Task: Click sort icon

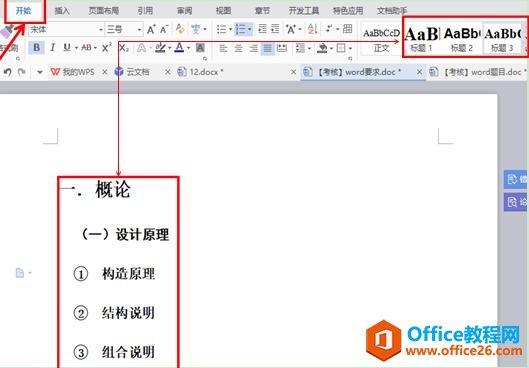Action: click(312, 29)
